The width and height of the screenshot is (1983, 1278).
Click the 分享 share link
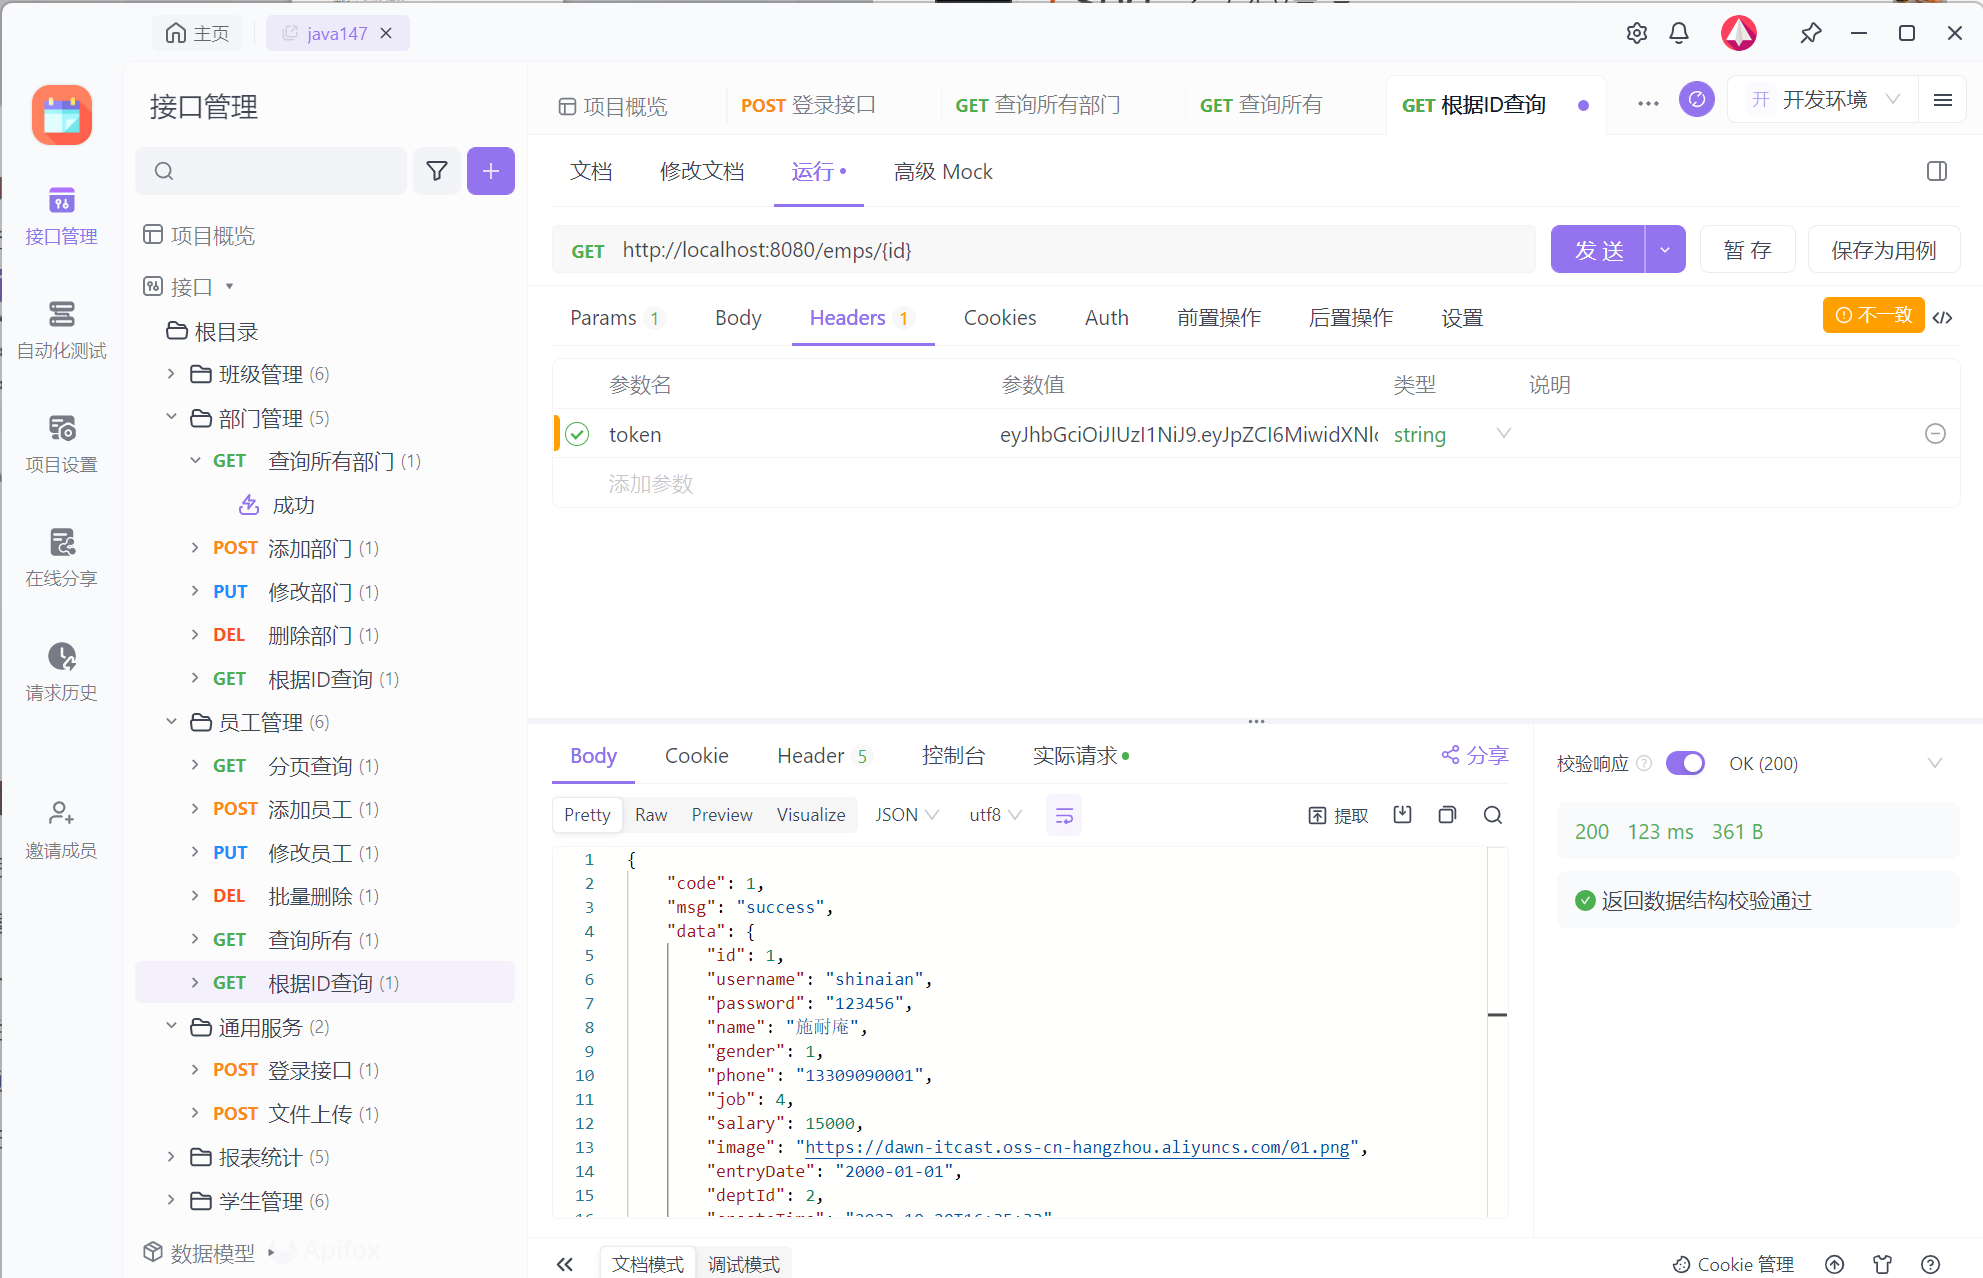1475,755
